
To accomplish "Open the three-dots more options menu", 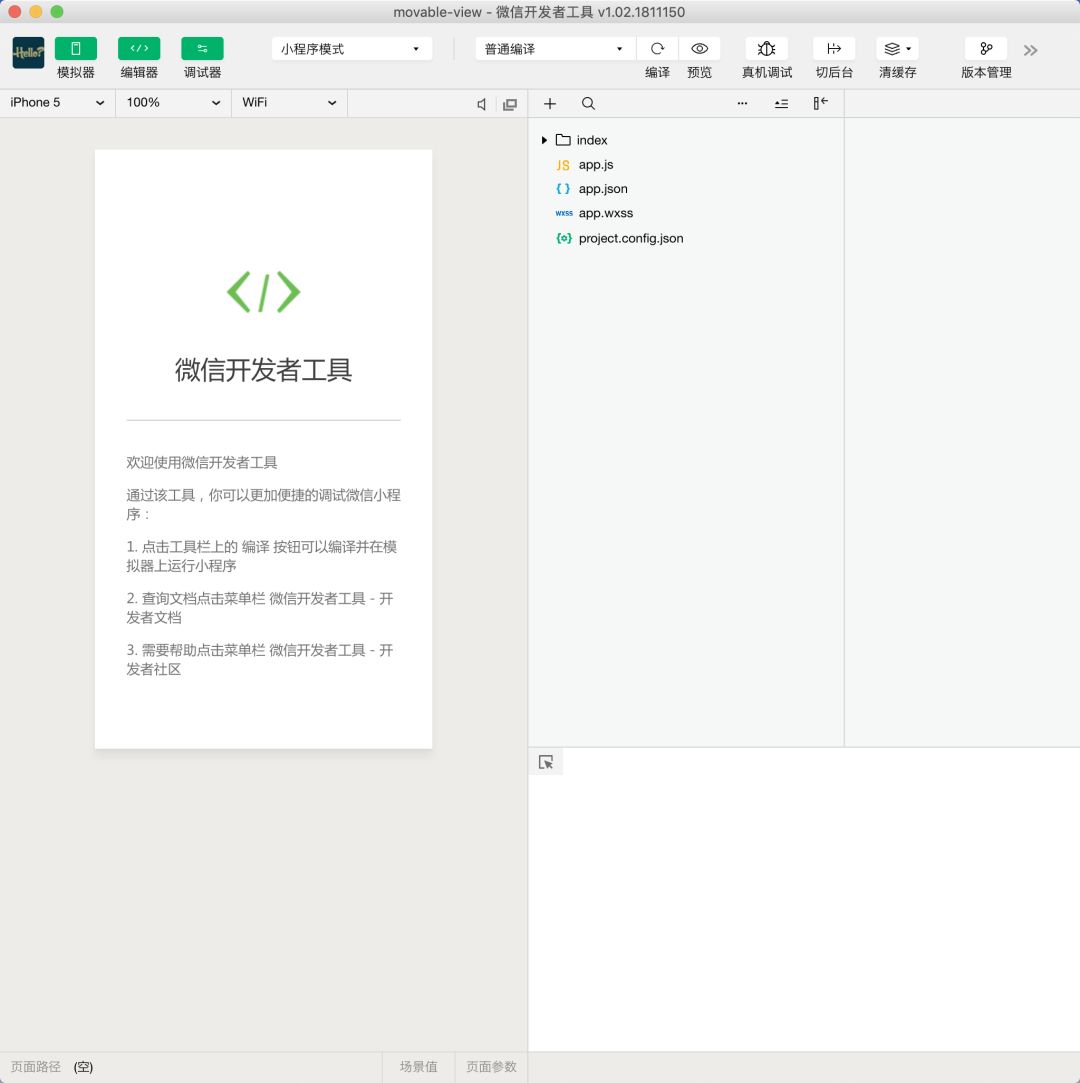I will point(742,104).
